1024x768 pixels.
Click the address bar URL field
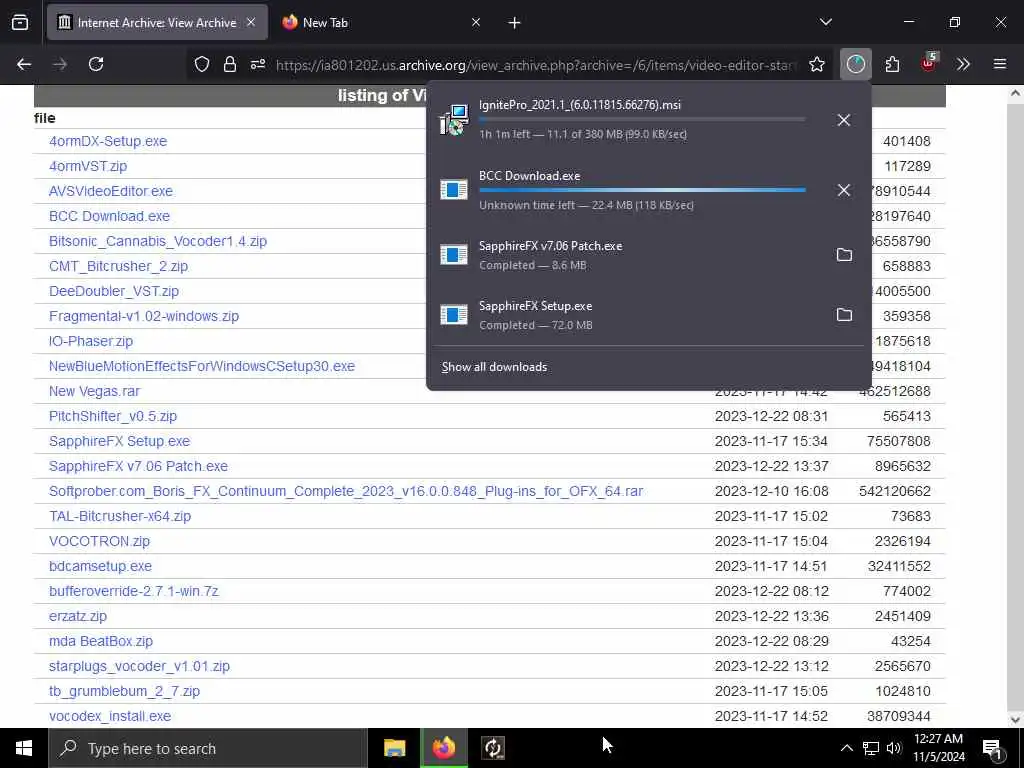coord(536,65)
